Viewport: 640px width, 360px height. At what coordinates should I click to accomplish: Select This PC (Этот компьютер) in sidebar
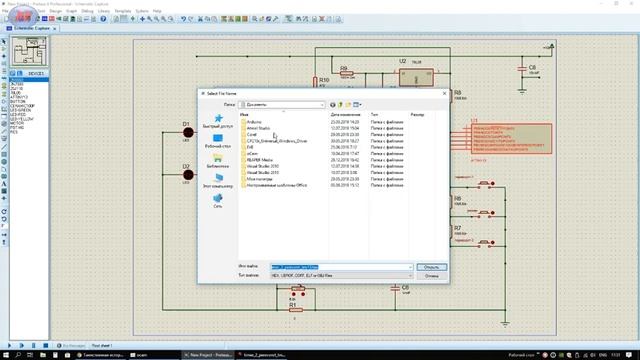coord(218,181)
